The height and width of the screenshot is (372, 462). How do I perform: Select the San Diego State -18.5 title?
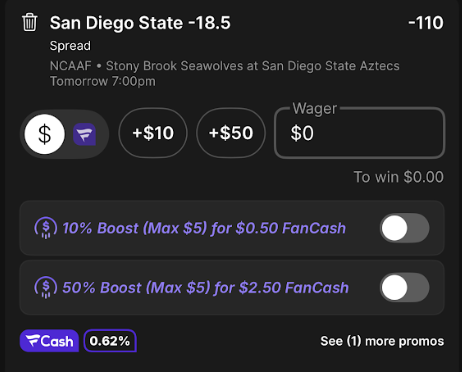pyautogui.click(x=140, y=23)
